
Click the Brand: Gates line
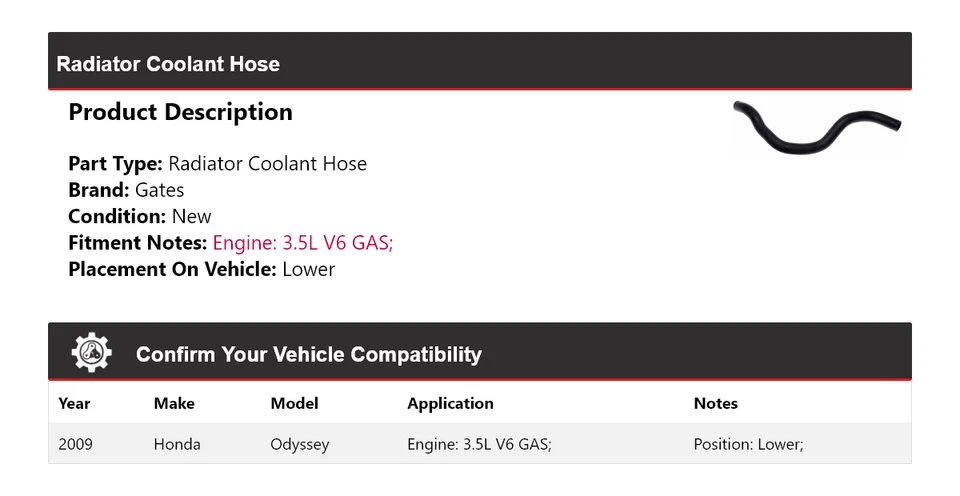tap(126, 190)
